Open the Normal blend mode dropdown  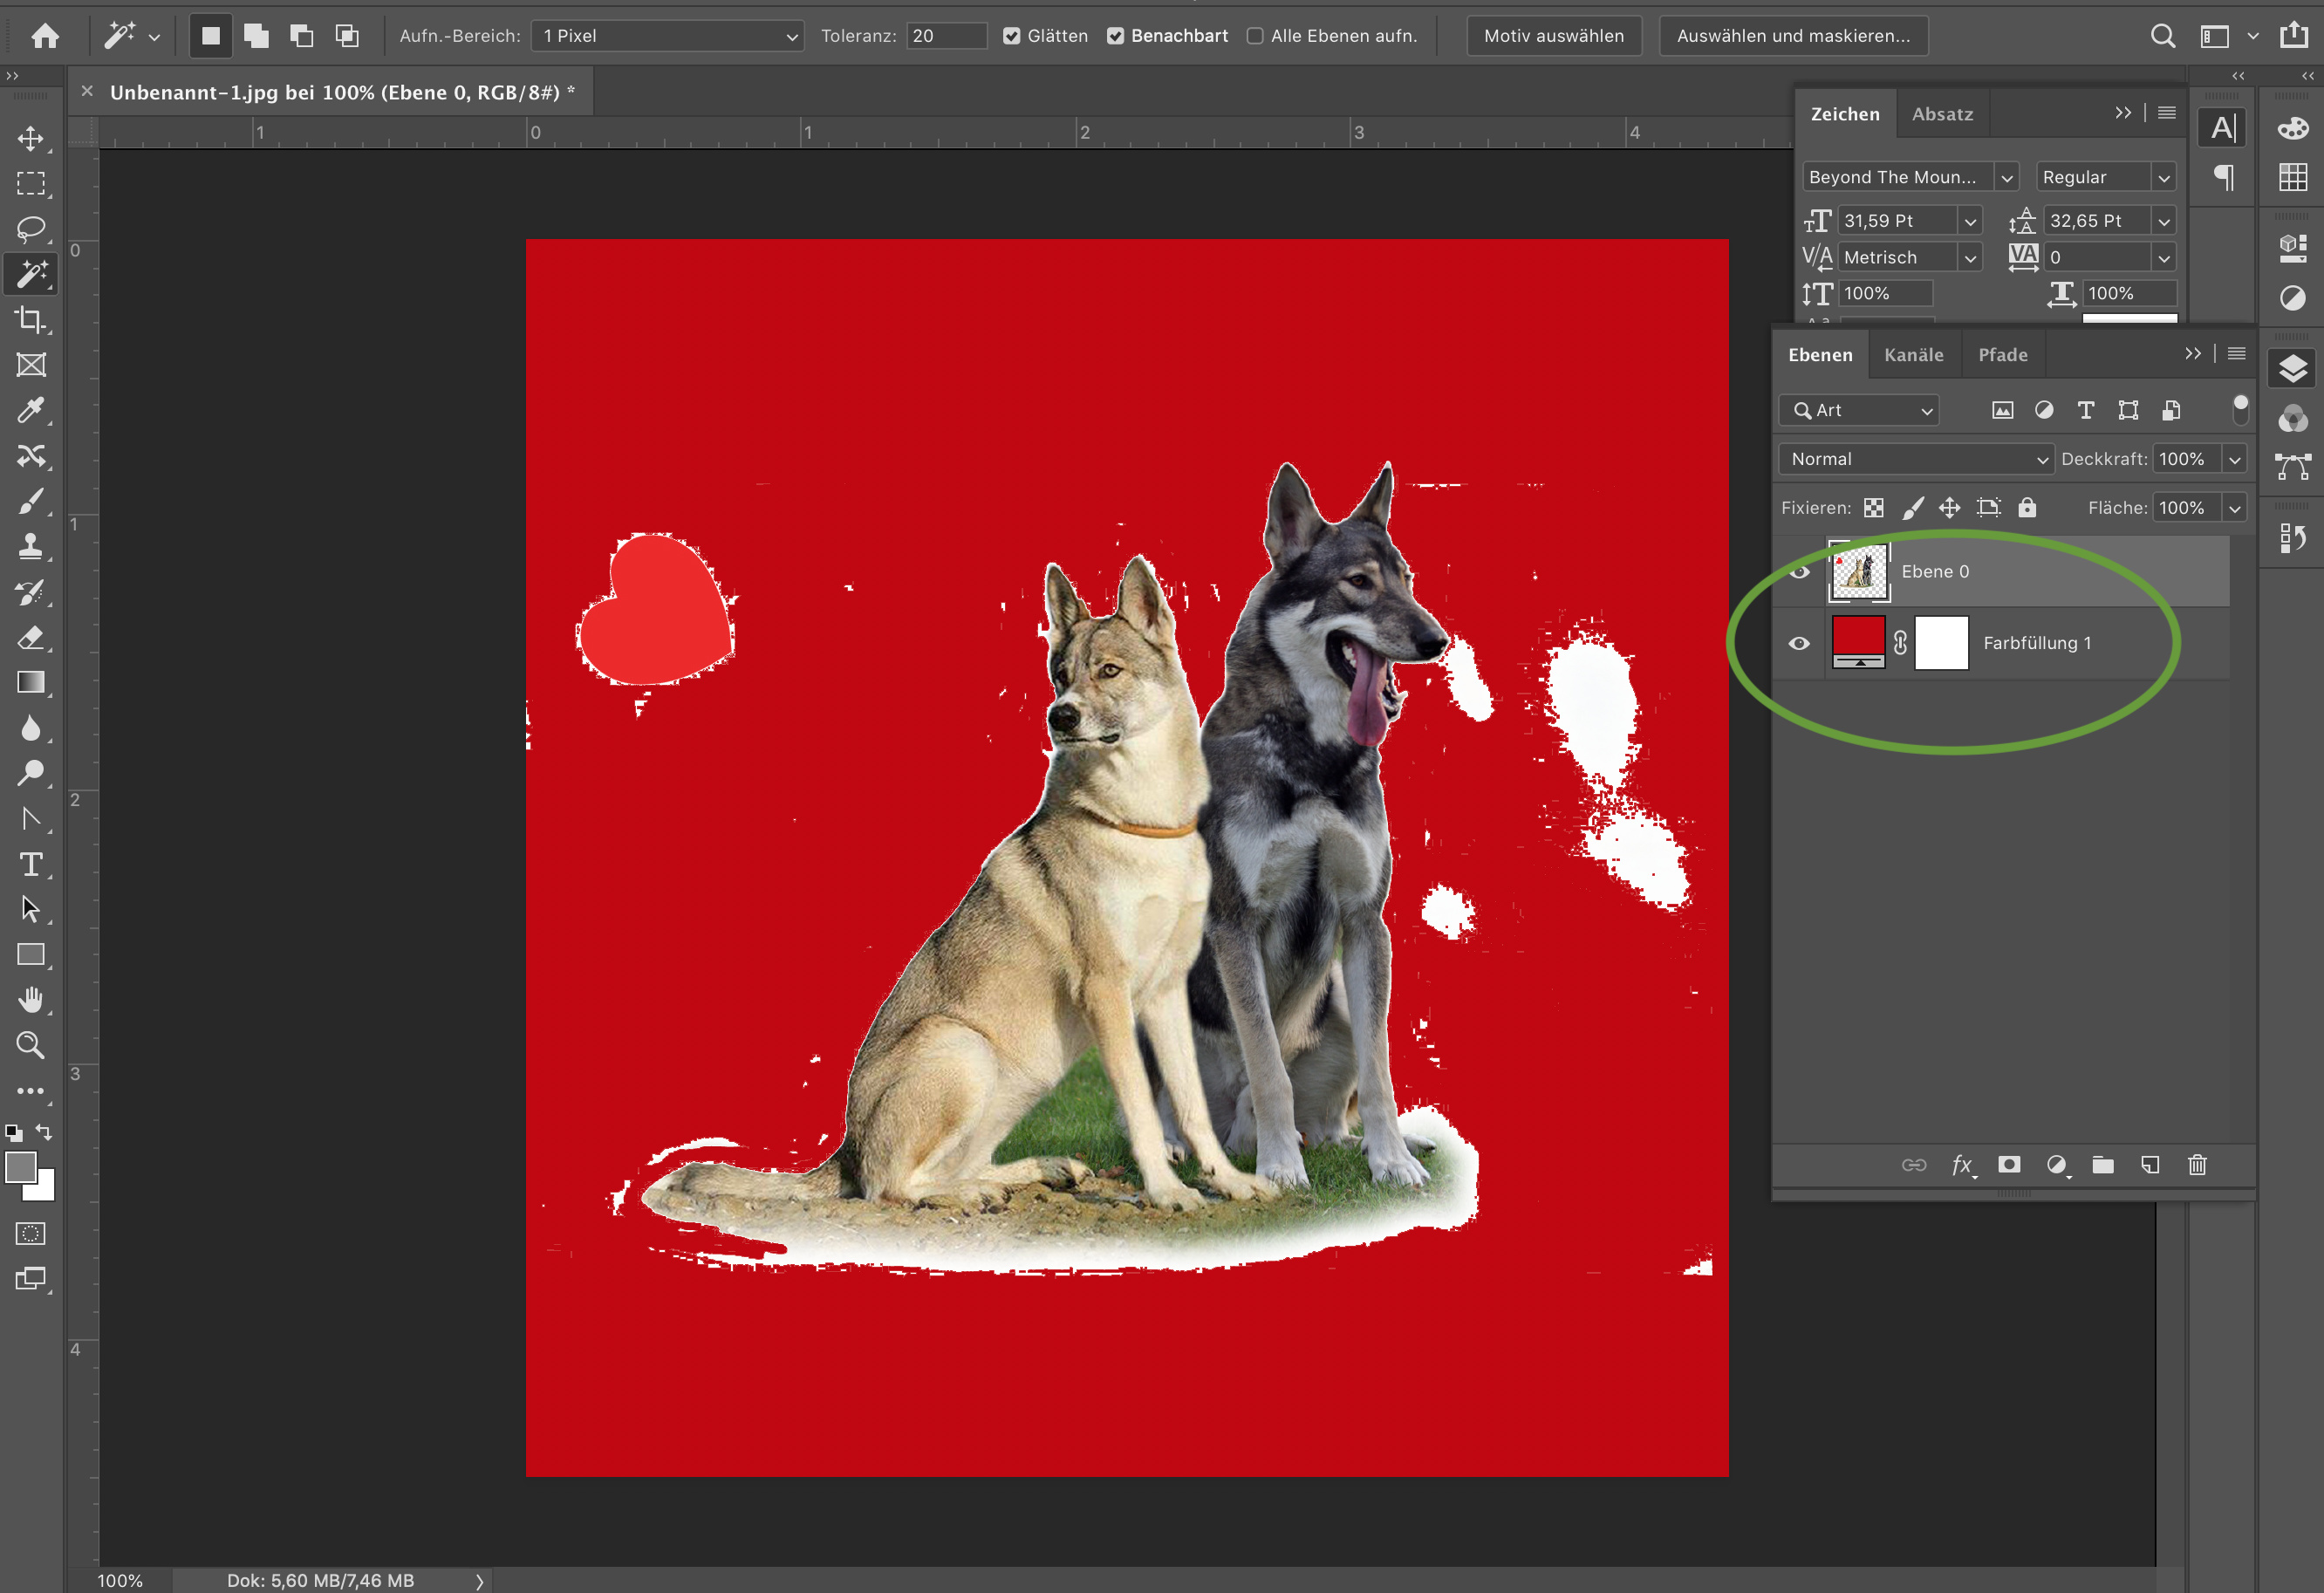[x=1915, y=459]
